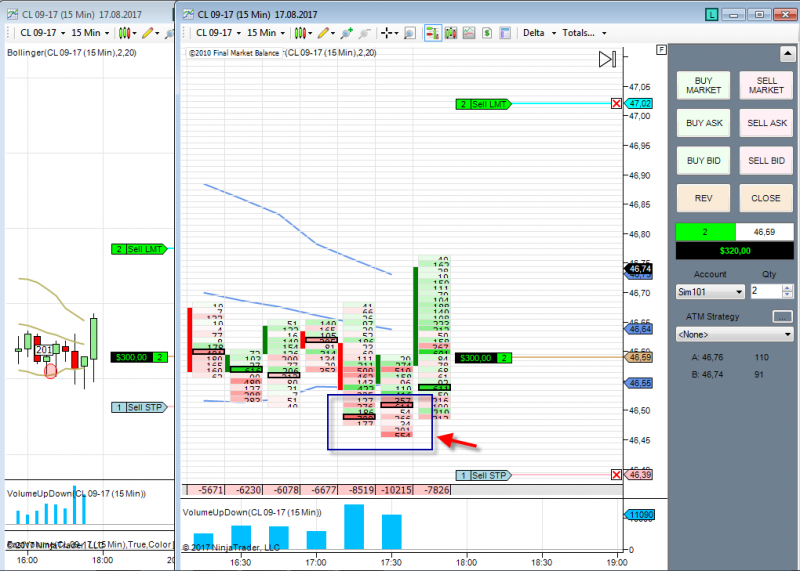Click the small F button beside price axis

661,49
